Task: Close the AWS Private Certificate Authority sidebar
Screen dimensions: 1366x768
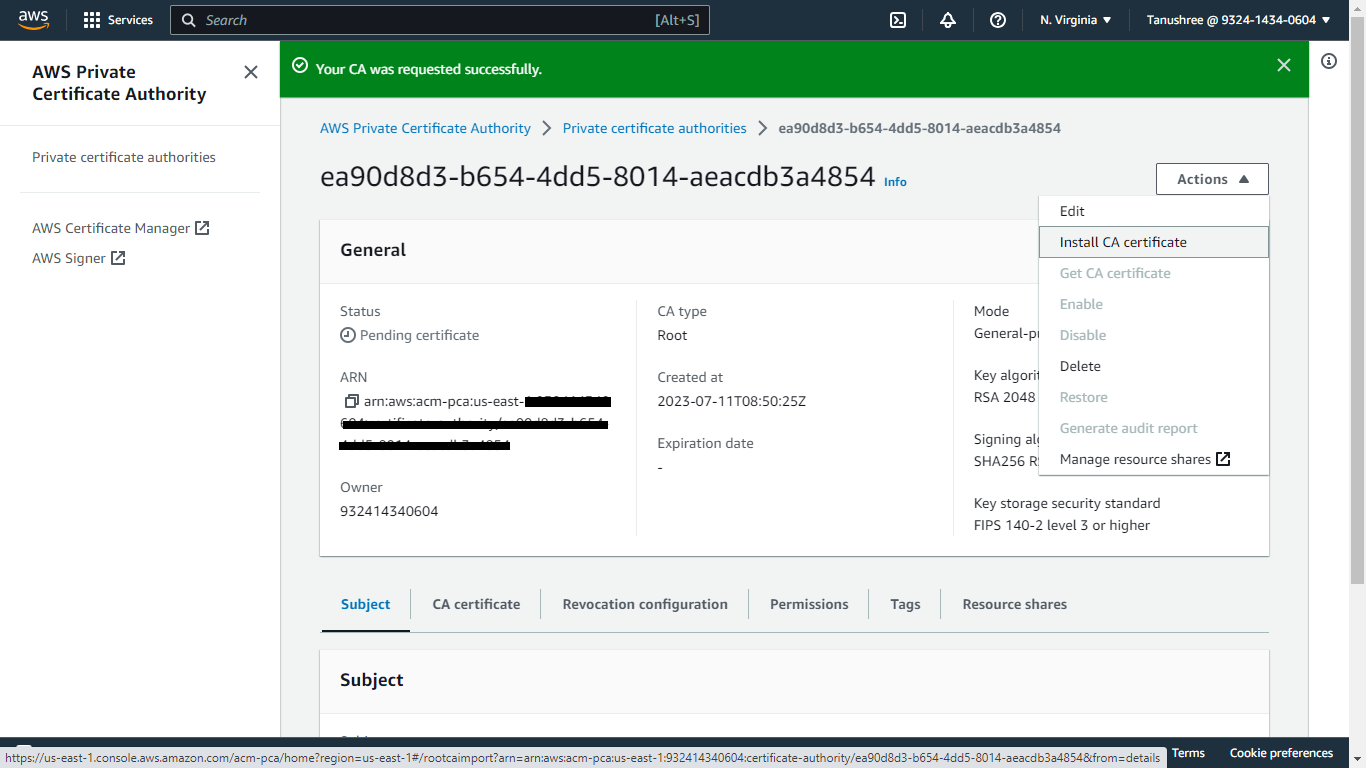Action: click(x=251, y=72)
